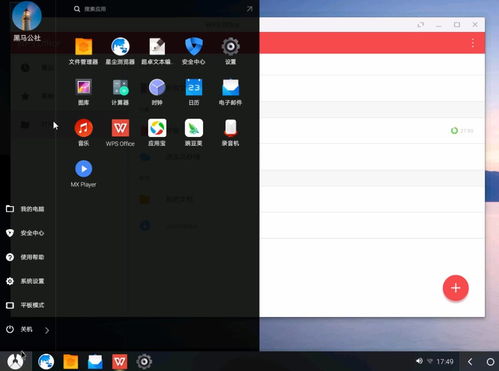
Task: Open the 文件管理器 file manager app
Action: click(x=83, y=51)
